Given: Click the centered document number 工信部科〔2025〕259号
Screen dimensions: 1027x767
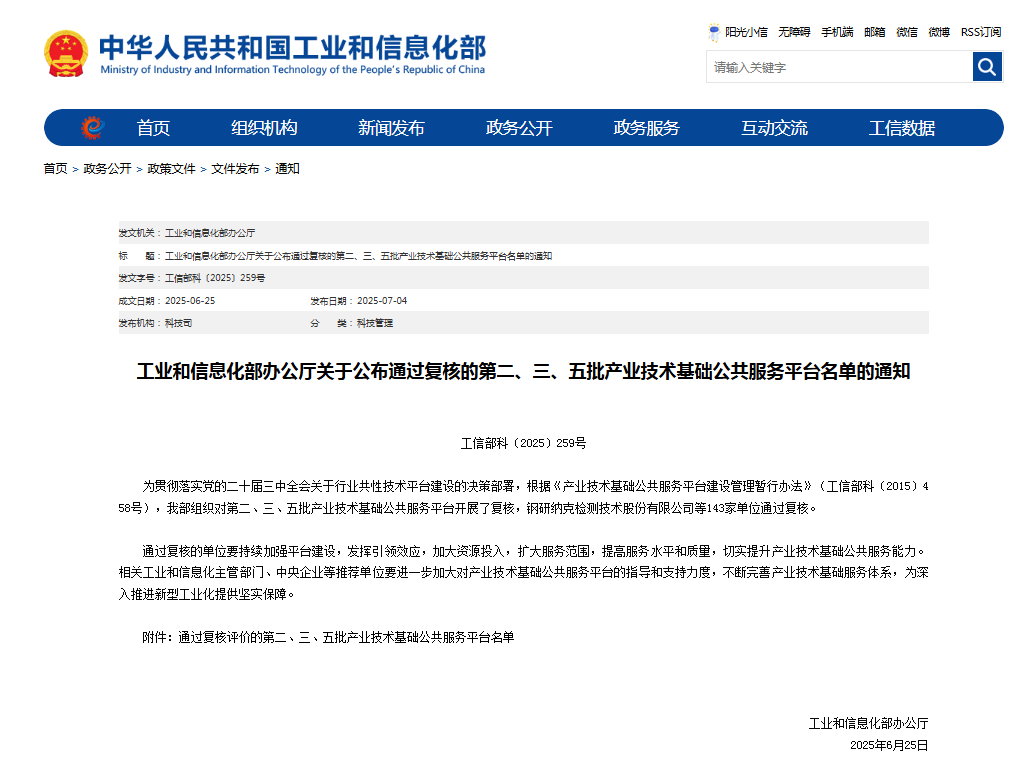Looking at the screenshot, I should (x=523, y=443).
